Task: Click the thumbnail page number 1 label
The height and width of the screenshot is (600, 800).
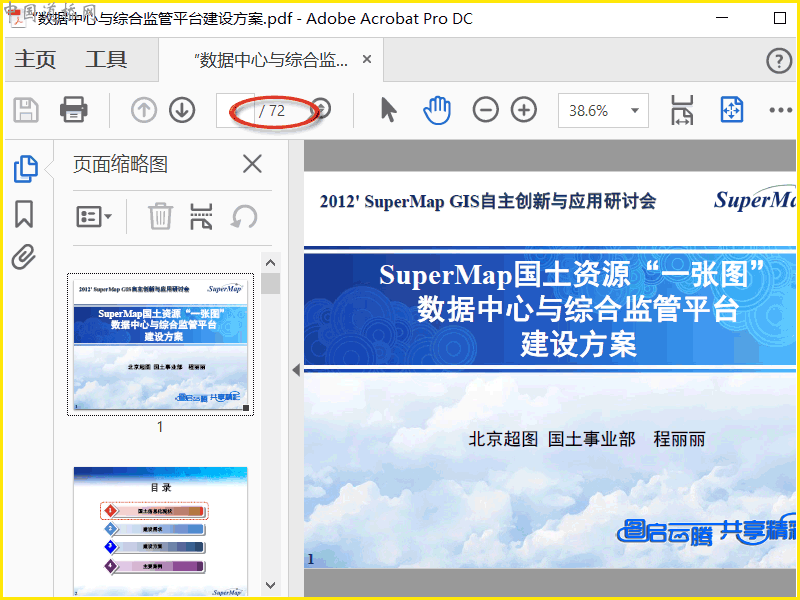Action: point(160,427)
